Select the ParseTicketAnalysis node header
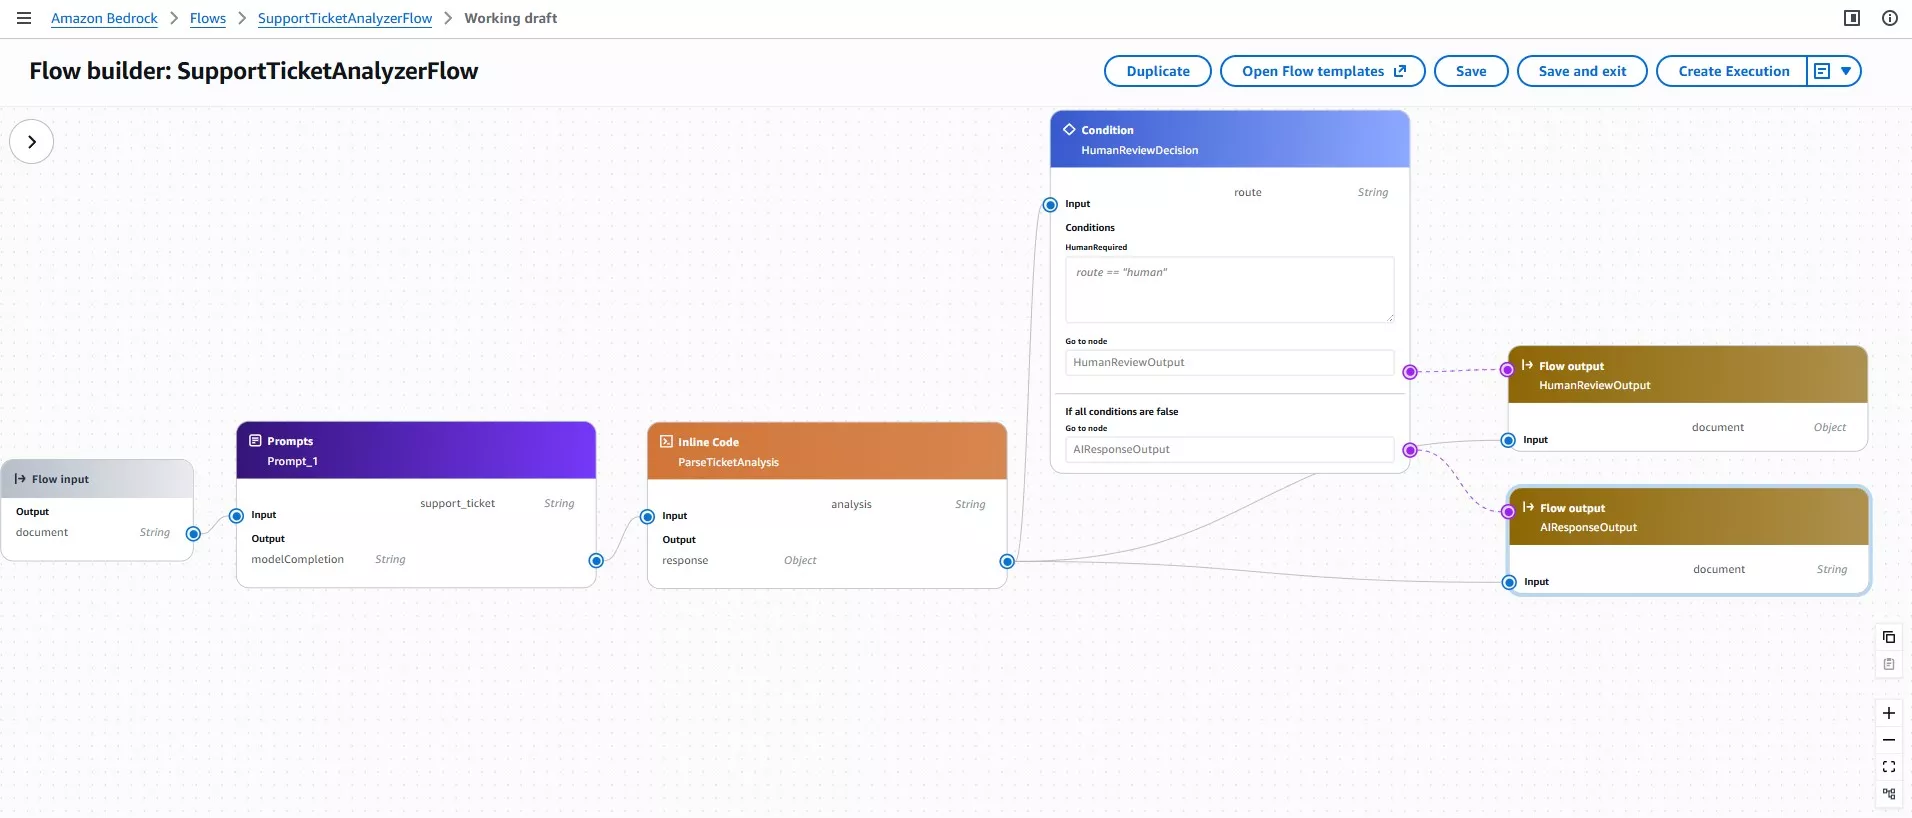The height and width of the screenshot is (818, 1912). click(x=827, y=451)
